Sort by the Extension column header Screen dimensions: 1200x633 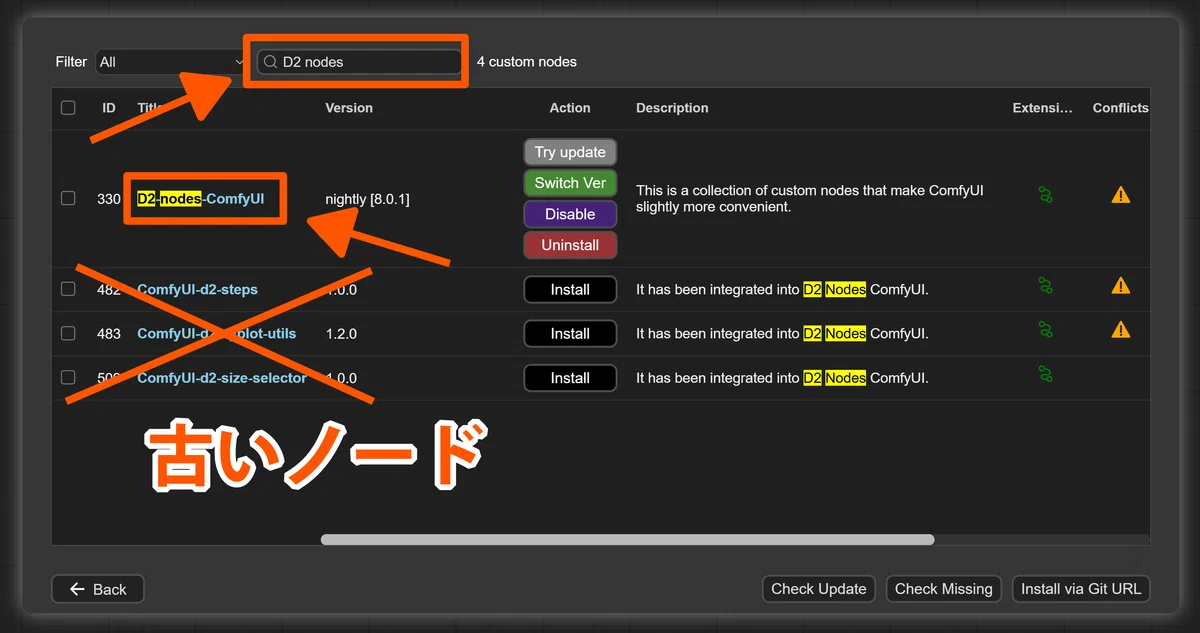(1042, 108)
